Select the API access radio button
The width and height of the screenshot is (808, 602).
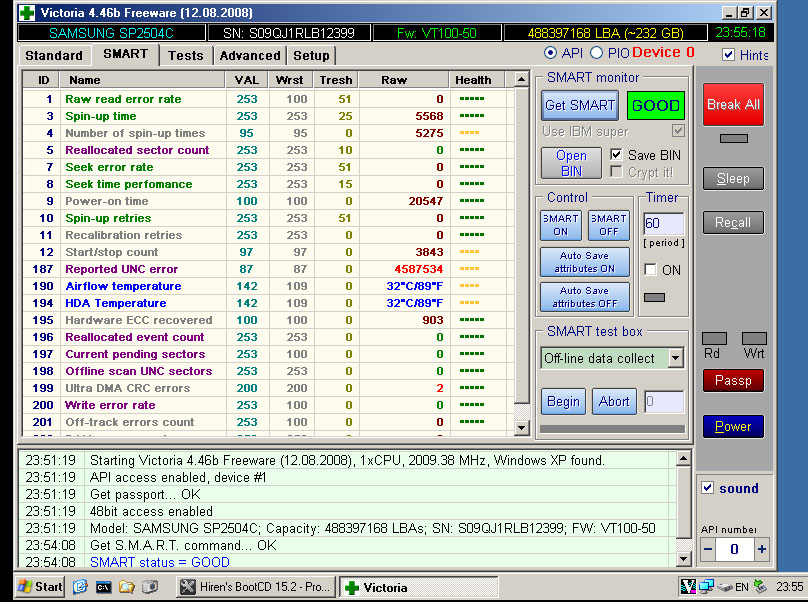tap(550, 53)
